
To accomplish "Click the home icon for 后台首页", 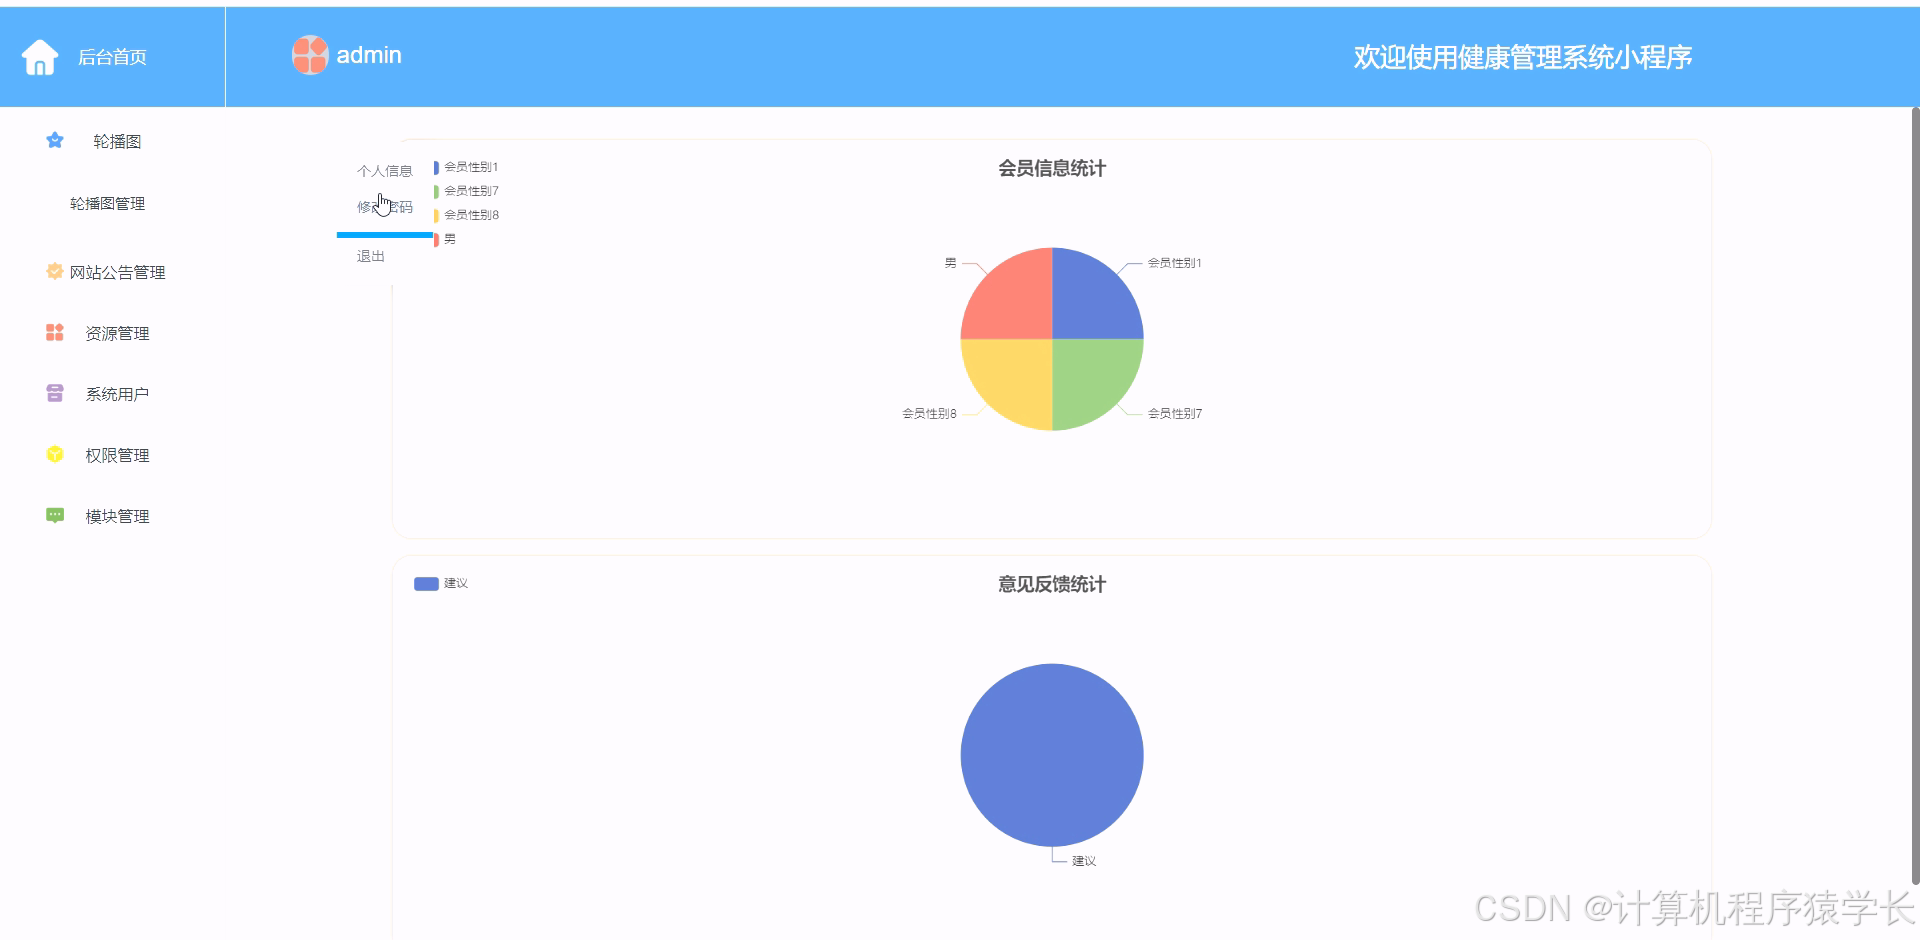I will click(40, 57).
